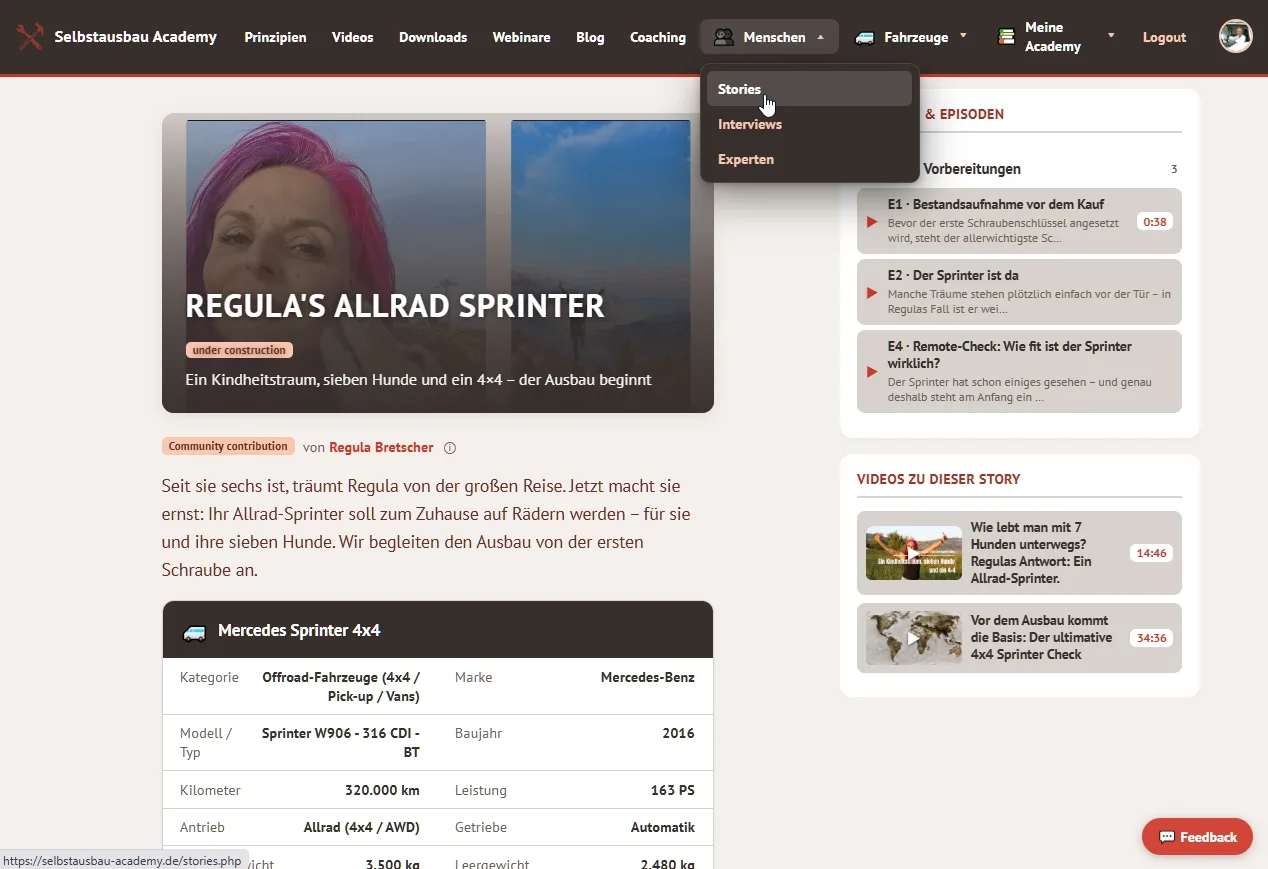Viewport: 1268px width, 869px height.
Task: Open video title 'Vor dem Ausbau kommt die Basis'
Action: click(1043, 637)
